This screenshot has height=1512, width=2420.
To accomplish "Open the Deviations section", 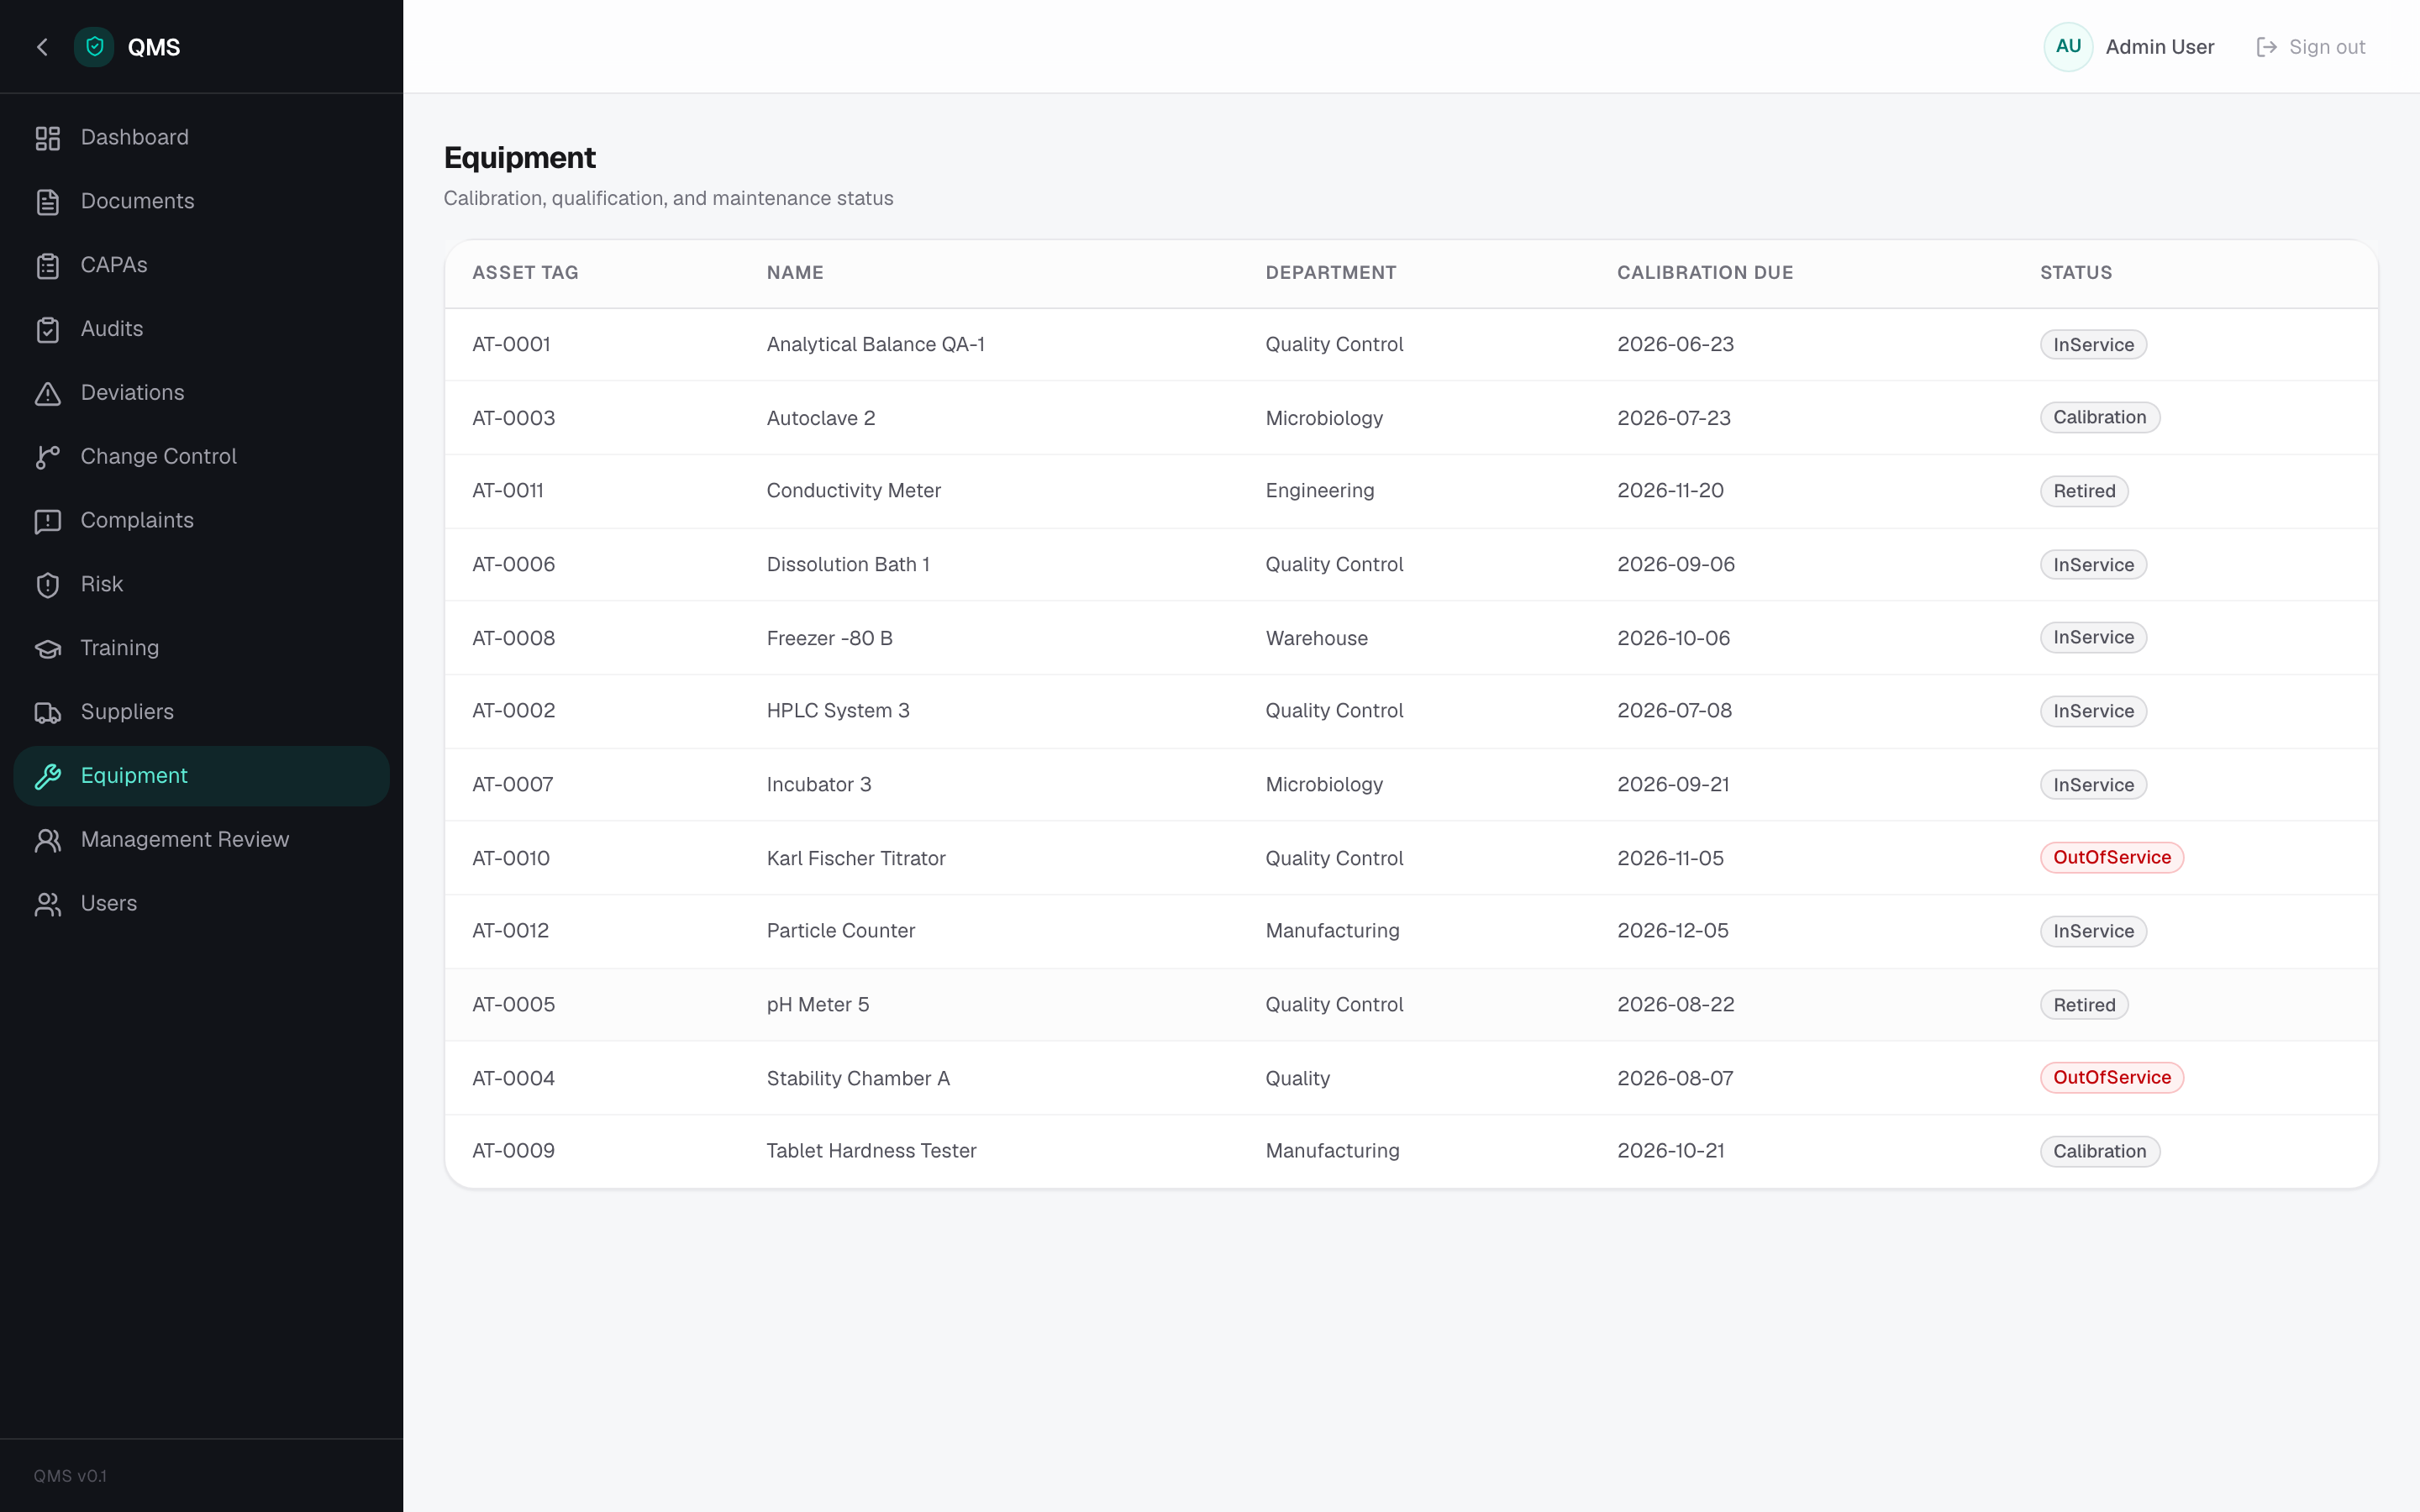I will point(132,392).
